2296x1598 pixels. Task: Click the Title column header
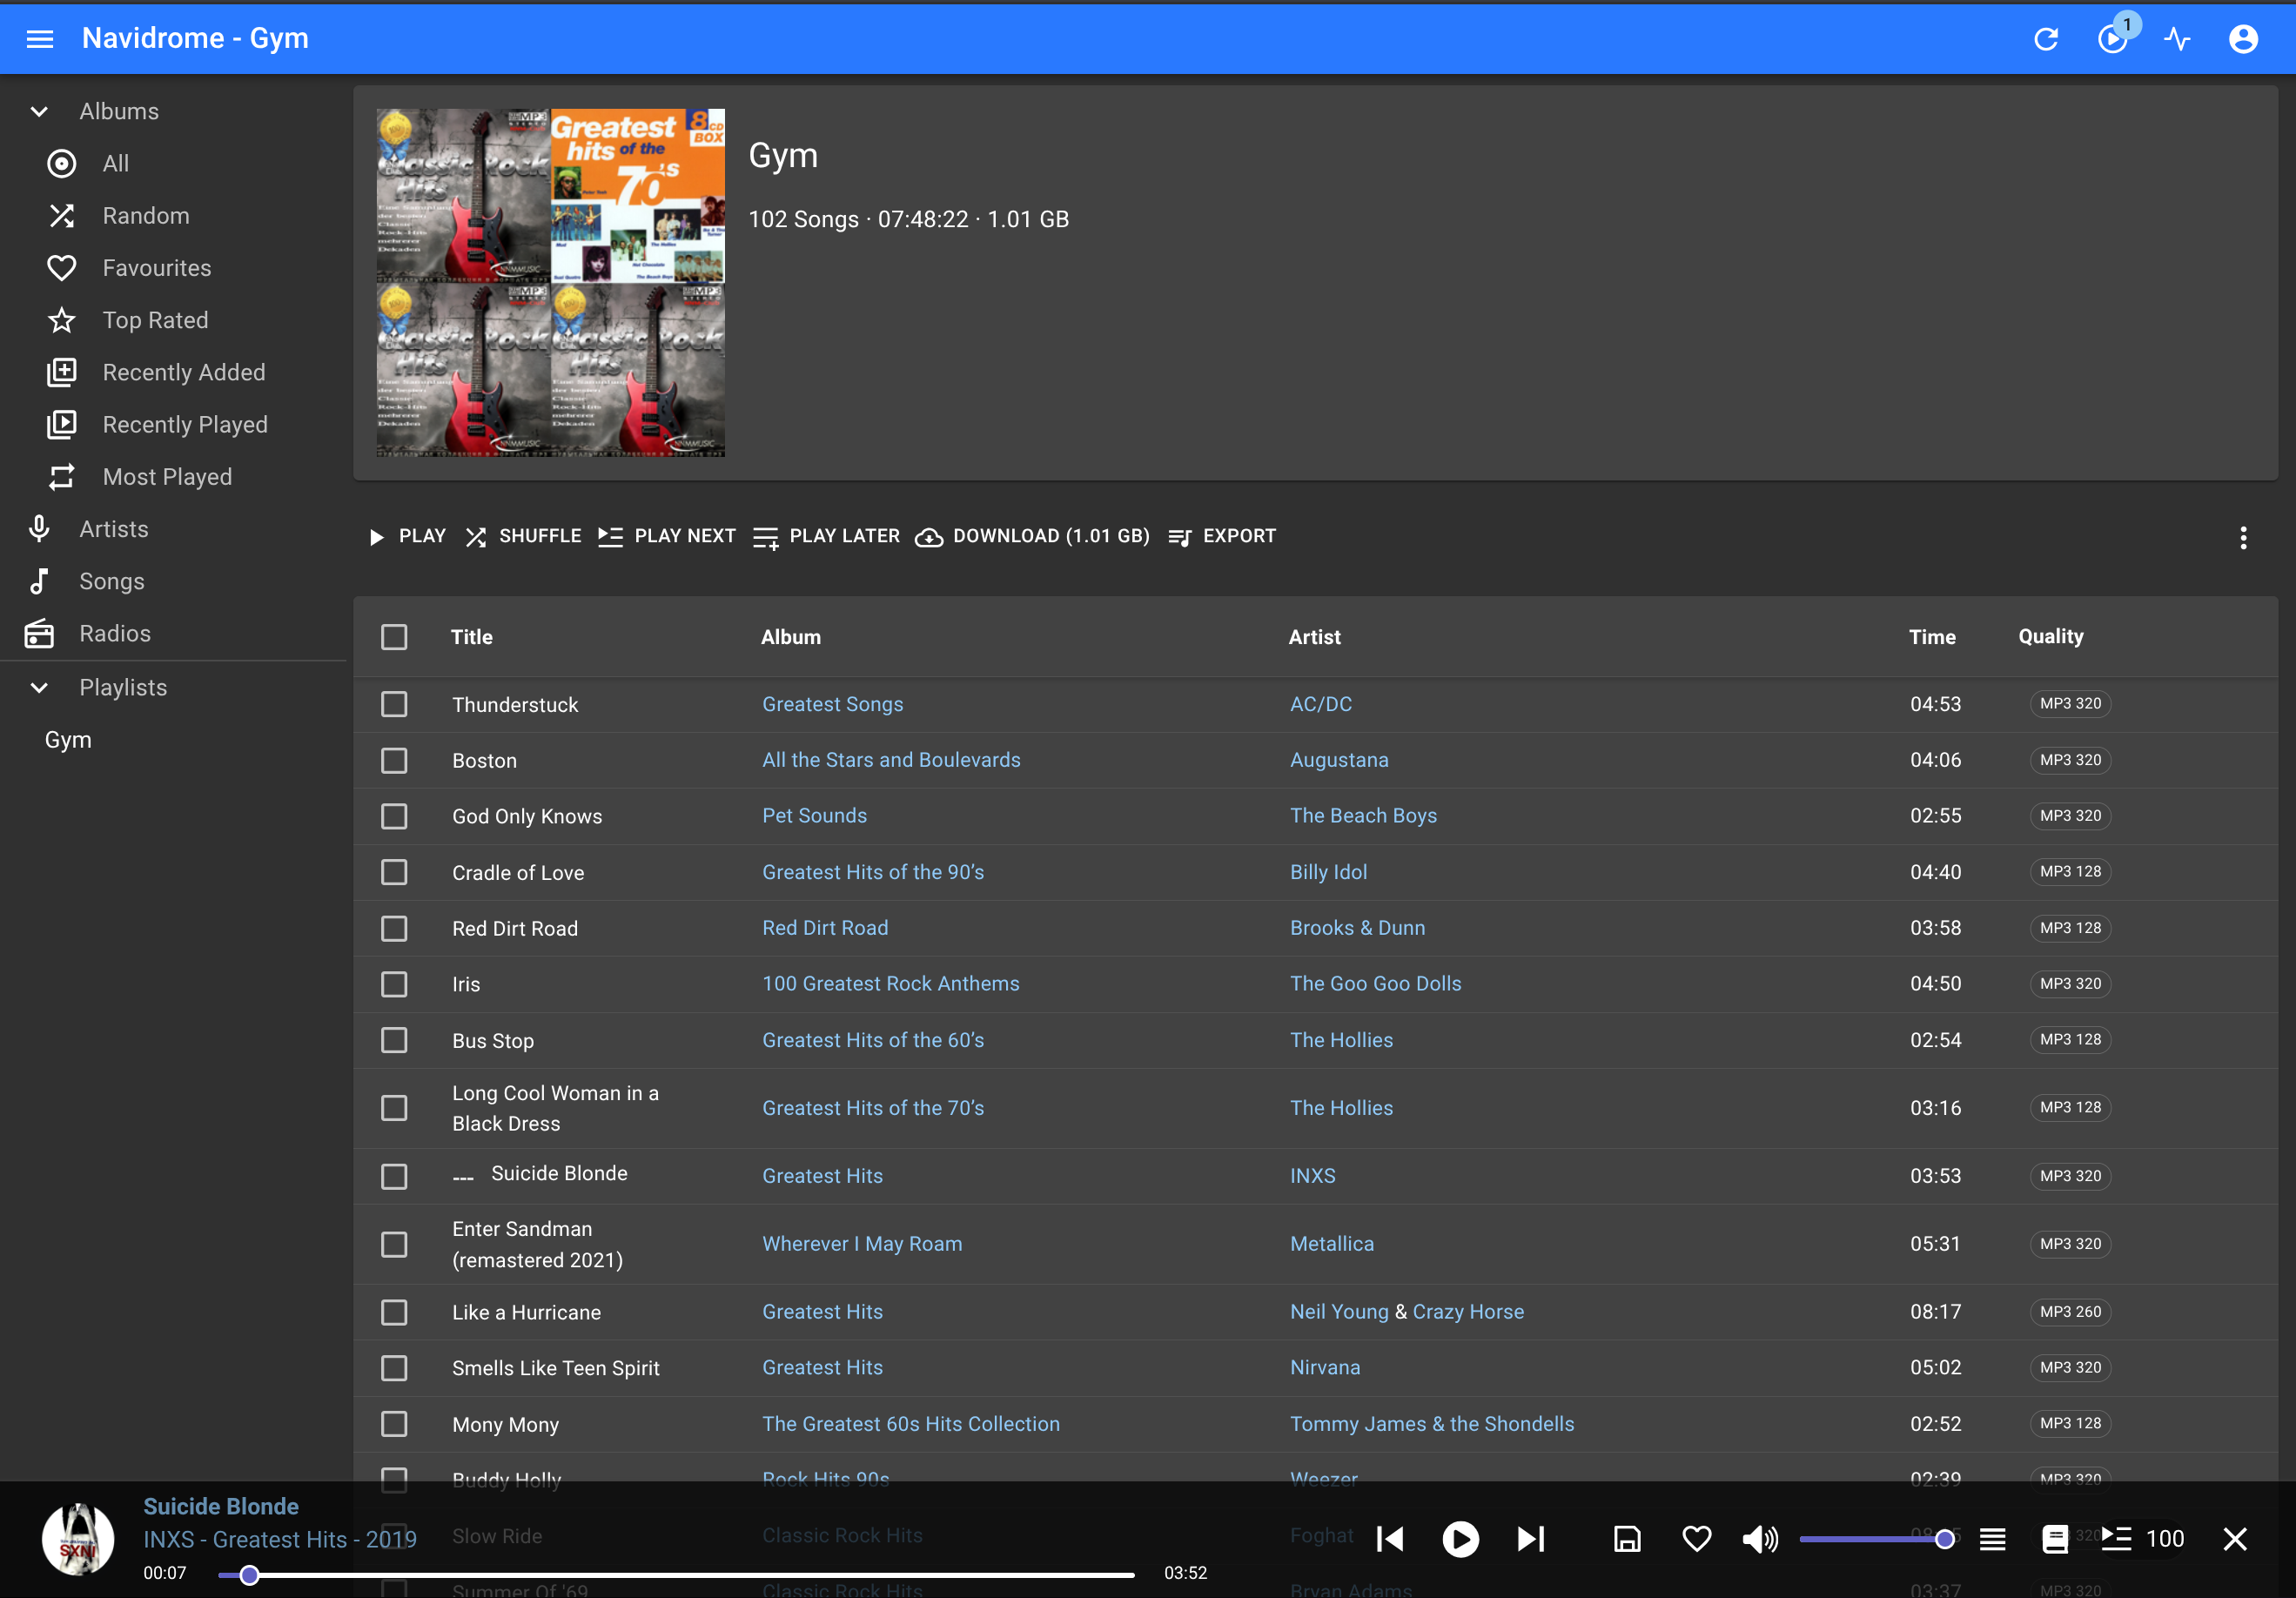471,637
